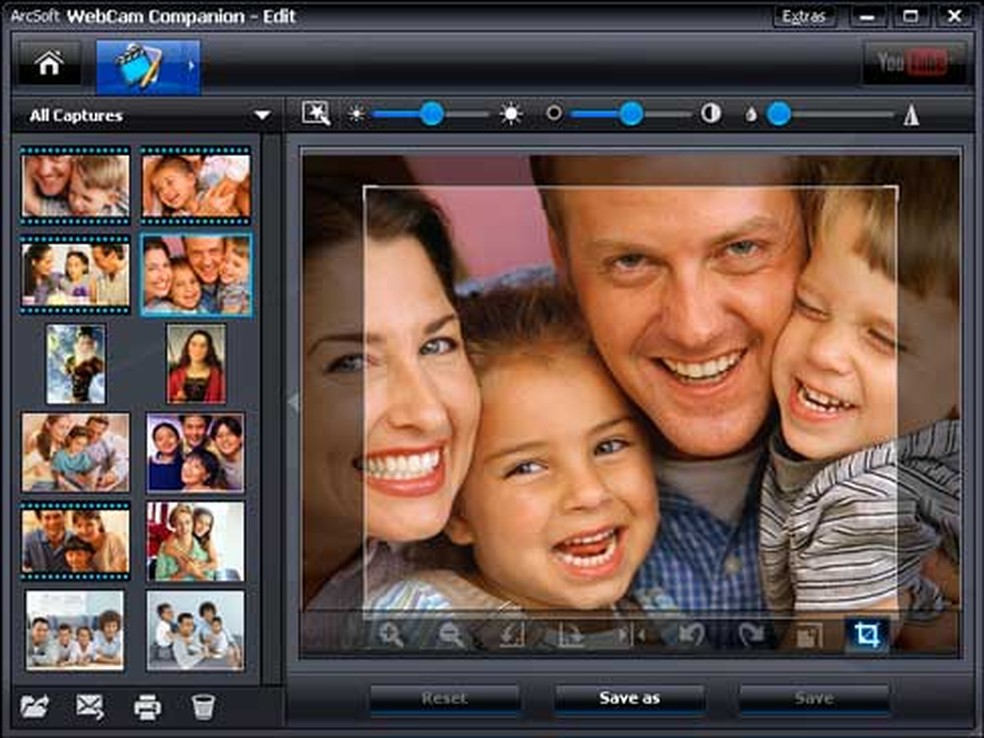Print the selected capture
Screen dimensions: 984x738
[147, 707]
